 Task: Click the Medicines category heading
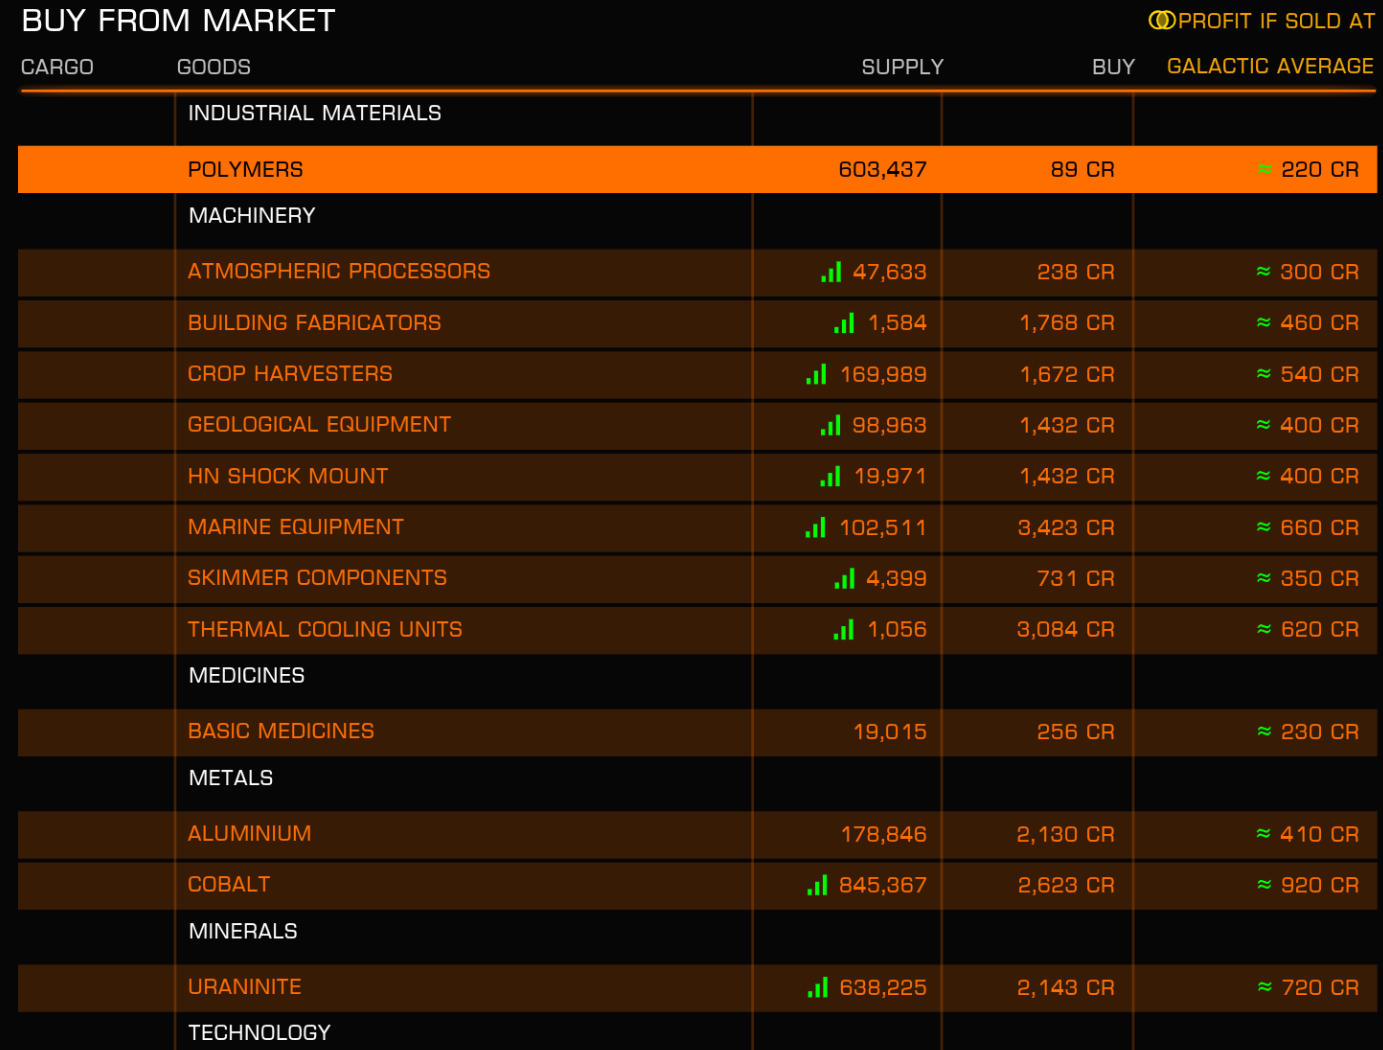[x=246, y=676]
